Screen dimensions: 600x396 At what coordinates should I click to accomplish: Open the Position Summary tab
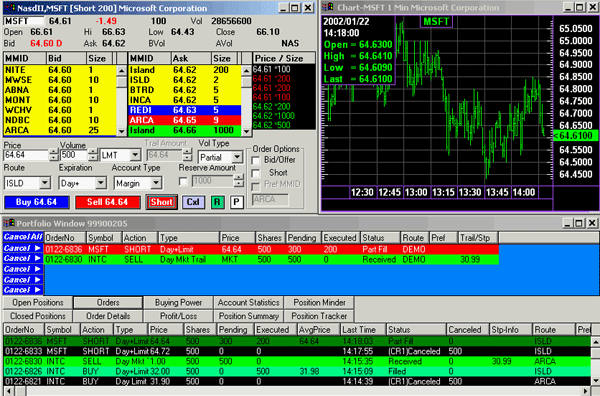(x=248, y=316)
